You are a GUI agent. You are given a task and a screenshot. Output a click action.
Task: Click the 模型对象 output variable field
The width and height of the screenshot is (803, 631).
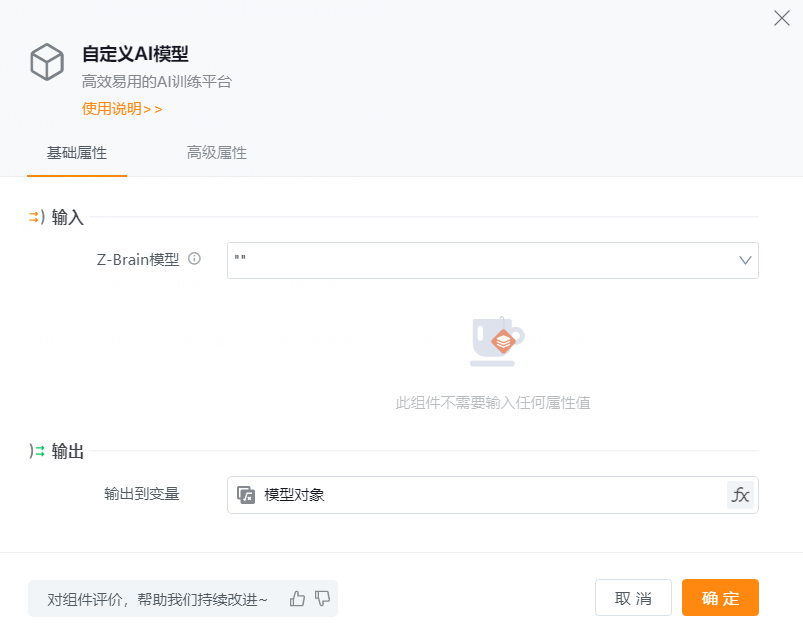[x=480, y=495]
